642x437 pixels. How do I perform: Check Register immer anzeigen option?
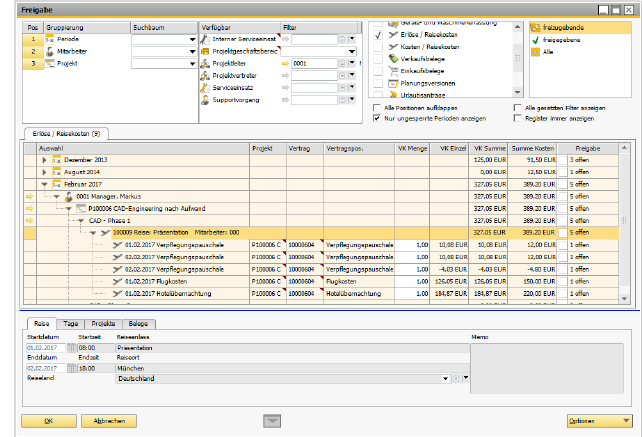point(516,117)
